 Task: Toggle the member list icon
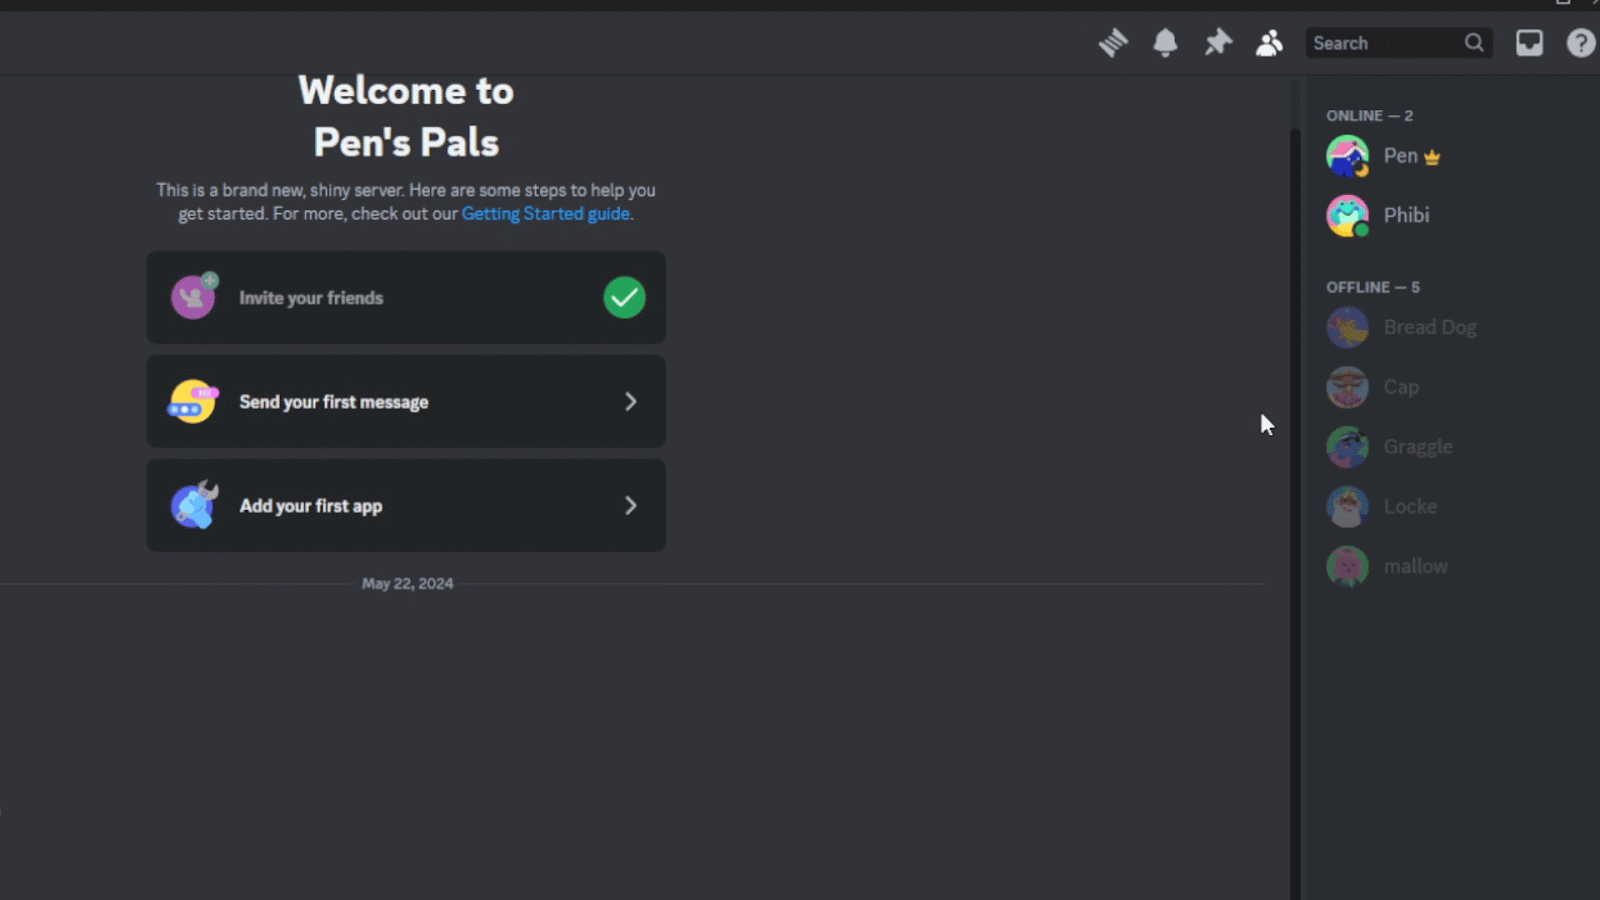click(x=1269, y=43)
